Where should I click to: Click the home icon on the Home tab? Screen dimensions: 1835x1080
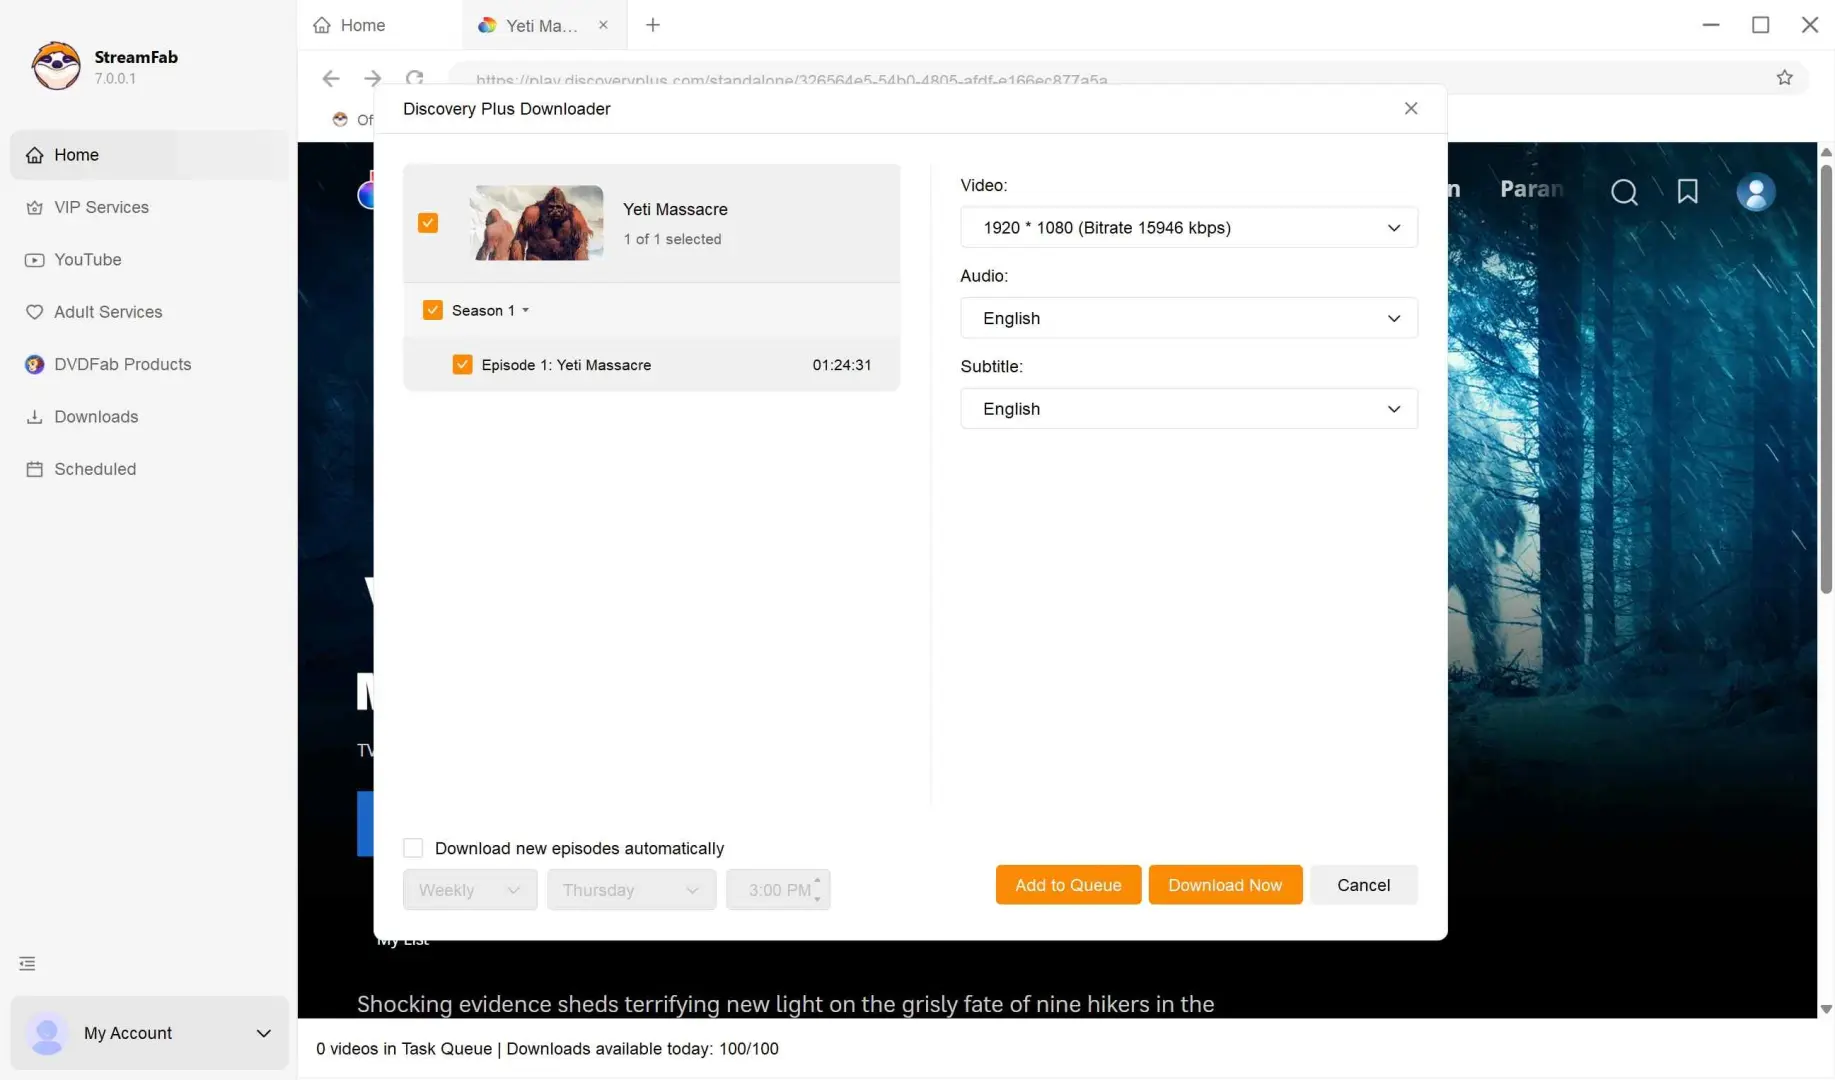click(x=322, y=25)
